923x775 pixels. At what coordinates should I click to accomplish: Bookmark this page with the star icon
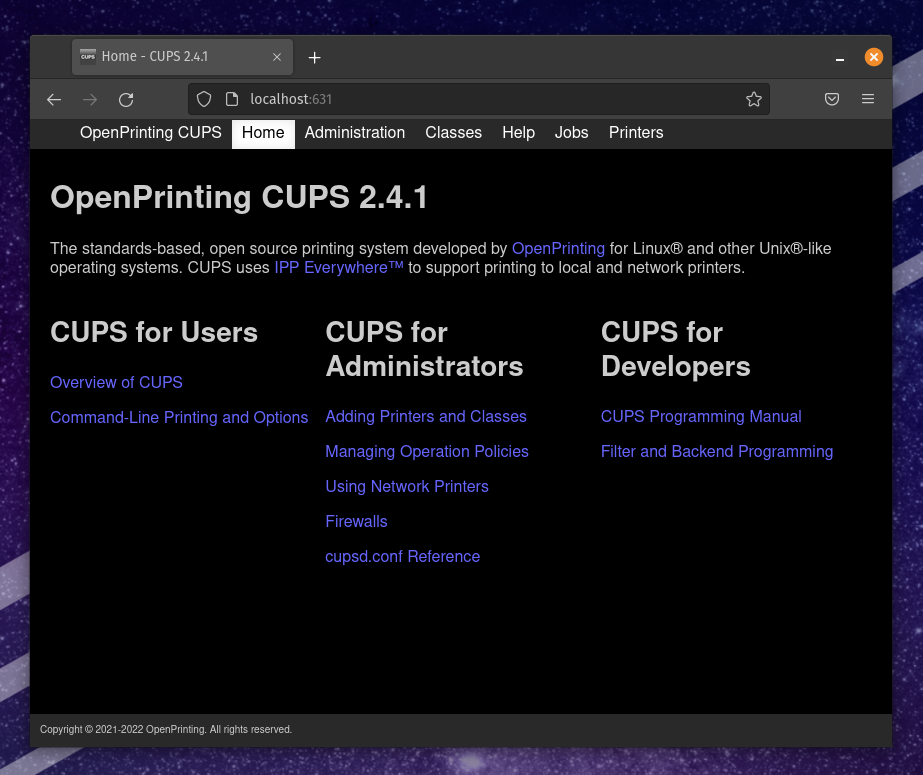(x=753, y=99)
